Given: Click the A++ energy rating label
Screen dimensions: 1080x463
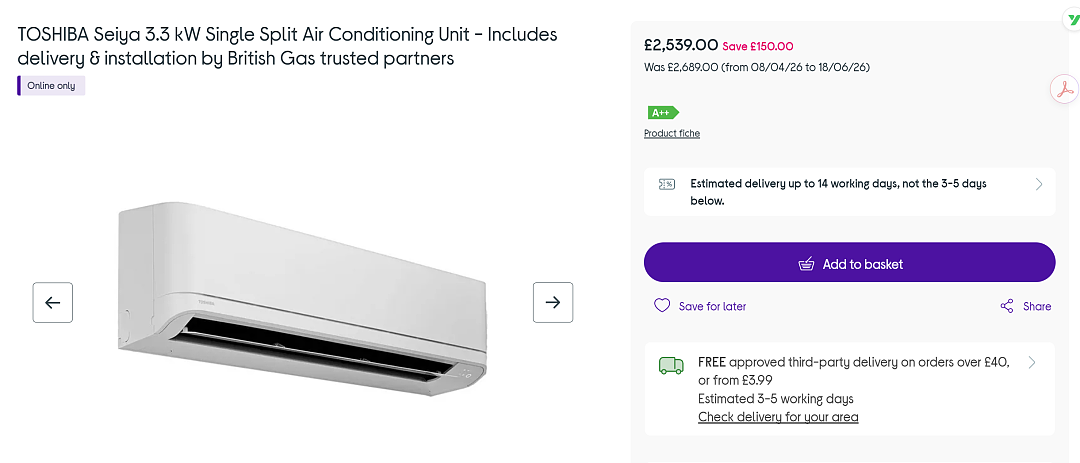Looking at the screenshot, I should tap(663, 112).
